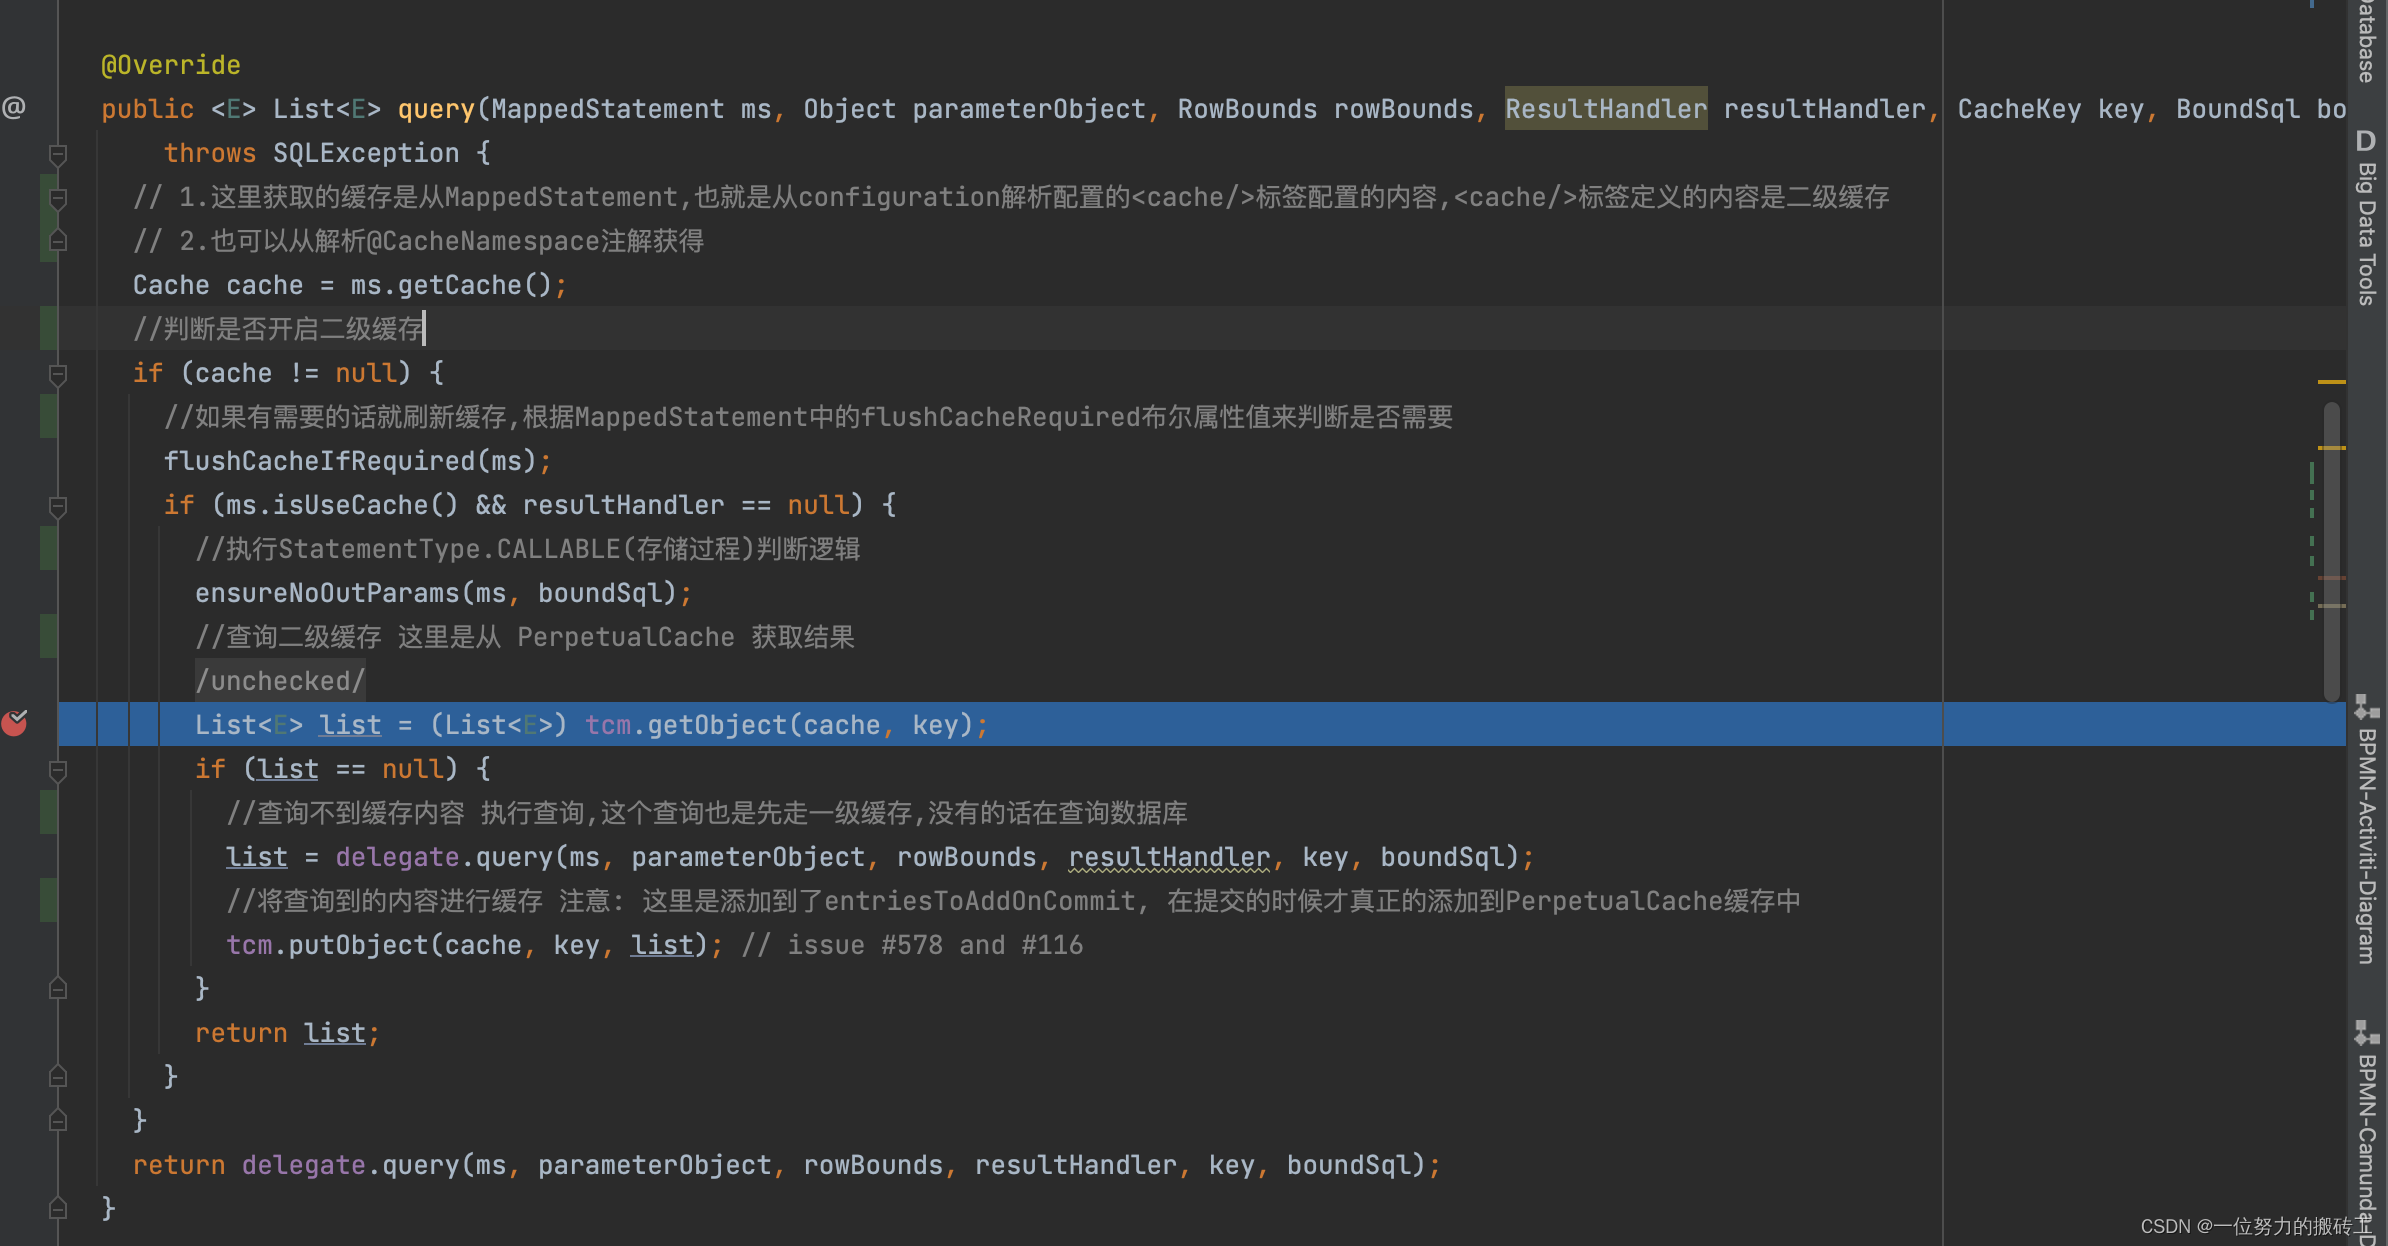Jump to second yellow warning marker on scrollbar
The height and width of the screenshot is (1246, 2388).
pyautogui.click(x=2332, y=448)
